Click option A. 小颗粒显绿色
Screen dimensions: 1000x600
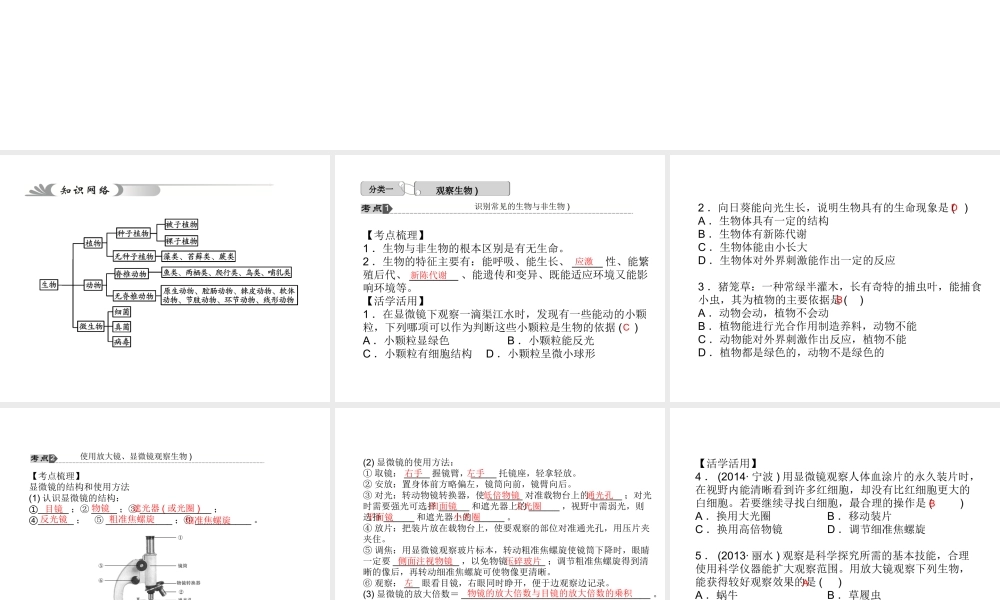tap(406, 340)
